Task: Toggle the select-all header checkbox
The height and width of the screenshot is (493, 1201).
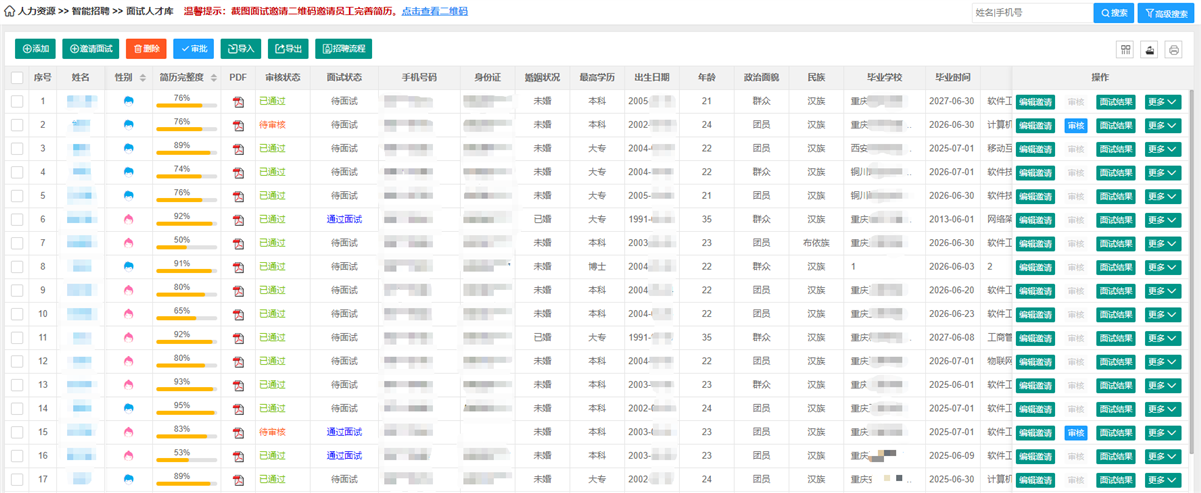Action: (x=17, y=78)
